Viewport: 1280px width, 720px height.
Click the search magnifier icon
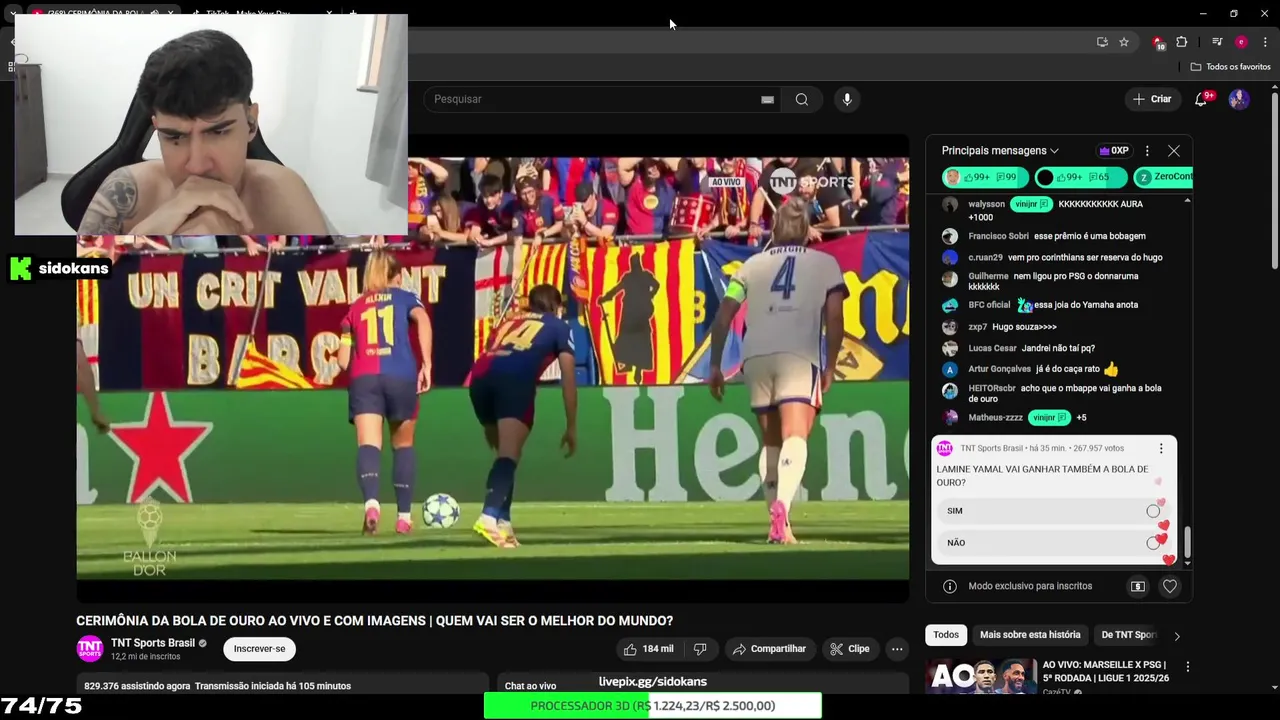(801, 99)
